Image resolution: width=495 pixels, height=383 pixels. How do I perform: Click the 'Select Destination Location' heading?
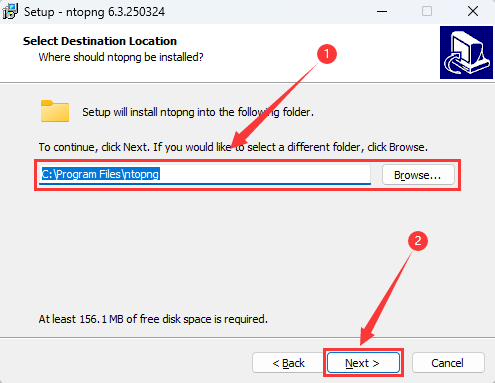[100, 41]
